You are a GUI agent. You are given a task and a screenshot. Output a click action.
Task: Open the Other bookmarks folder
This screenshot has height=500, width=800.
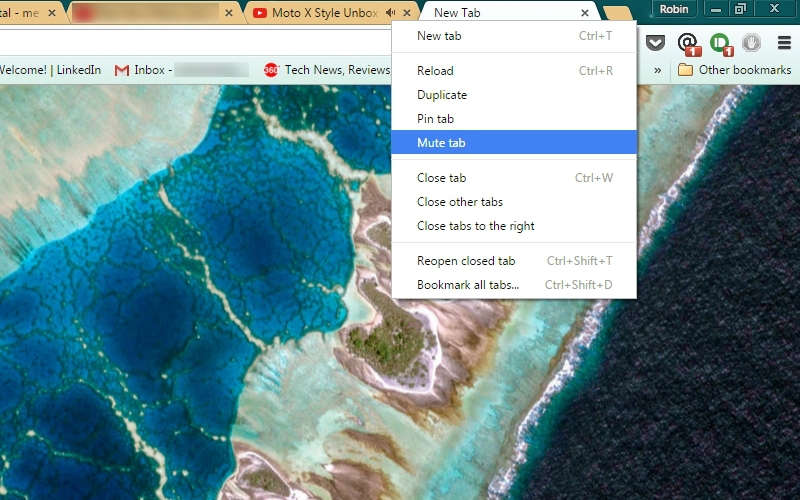(x=733, y=70)
